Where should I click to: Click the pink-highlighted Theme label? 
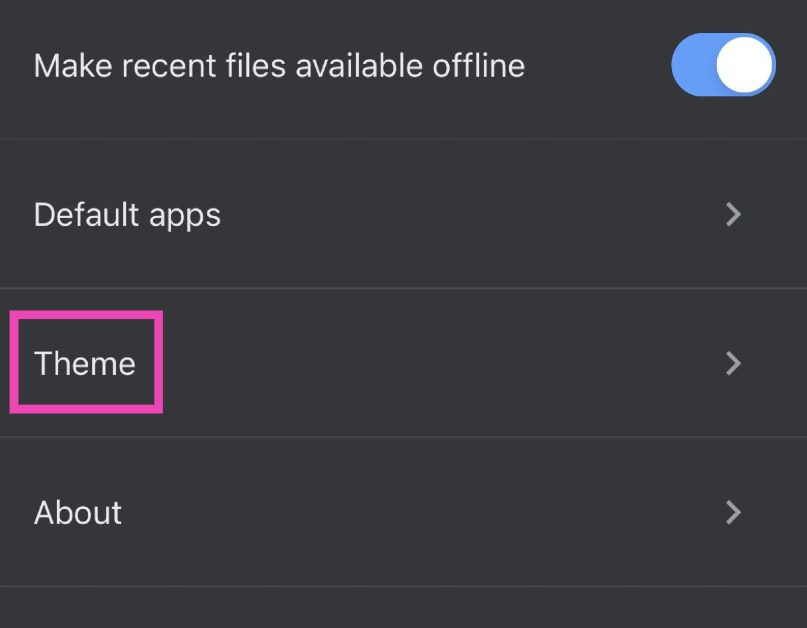coord(85,363)
